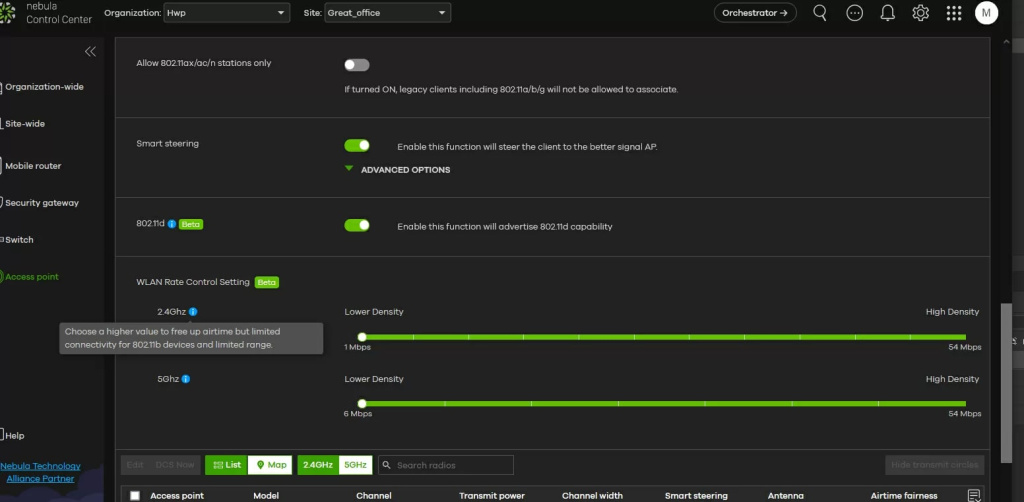This screenshot has width=1024, height=502.
Task: Collapse the sidebar with double-chevron icon
Action: pos(90,51)
